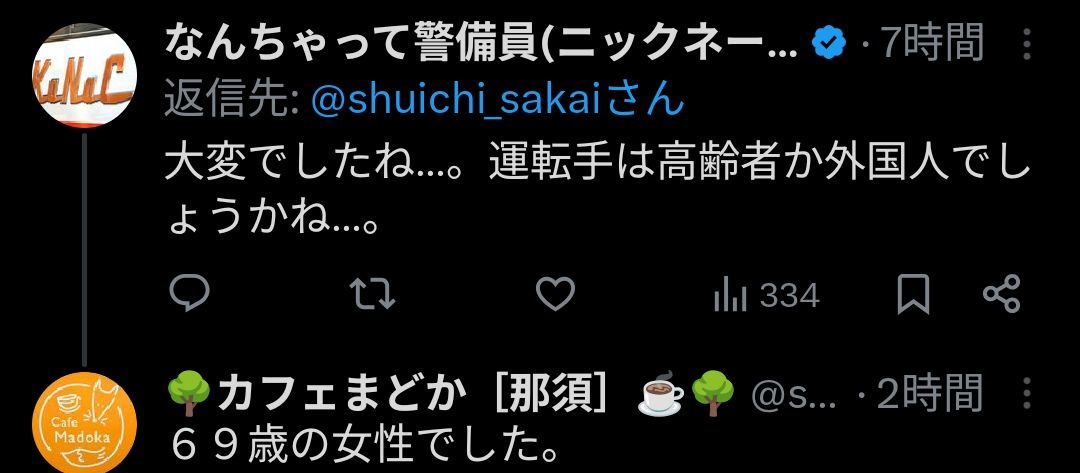Open reply on the security guard's tweet
This screenshot has width=1080, height=473.
tap(189, 293)
